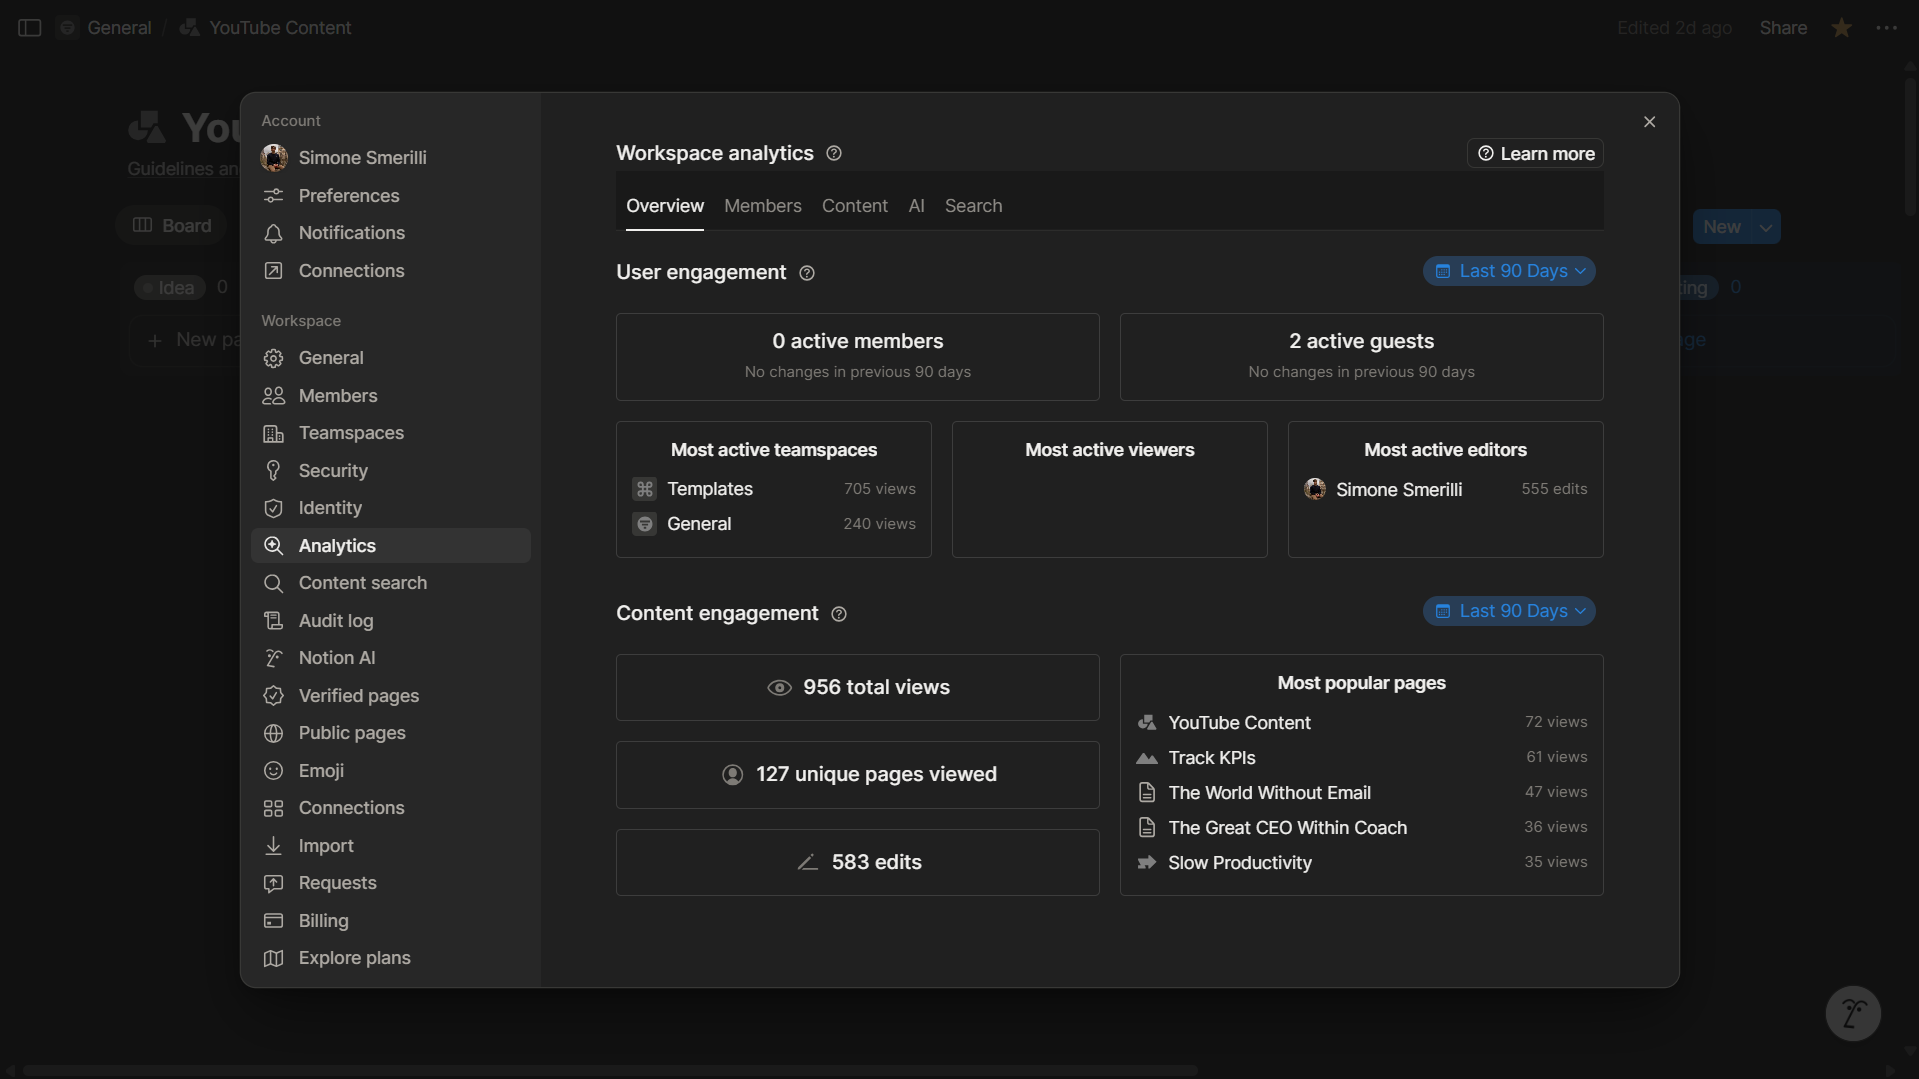Open Last 90 Days filter for Content engagement
This screenshot has width=1919, height=1079.
coord(1508,610)
